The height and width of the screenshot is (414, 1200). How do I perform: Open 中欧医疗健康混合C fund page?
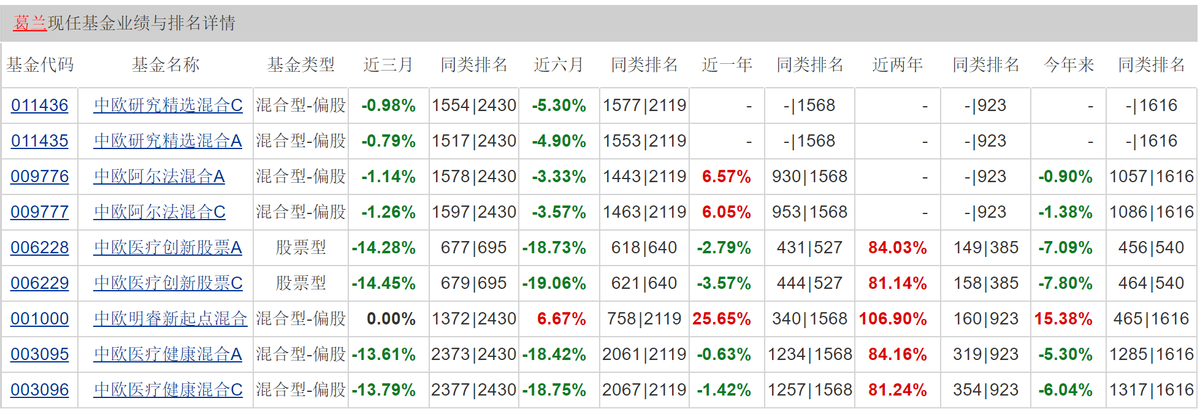point(168,390)
